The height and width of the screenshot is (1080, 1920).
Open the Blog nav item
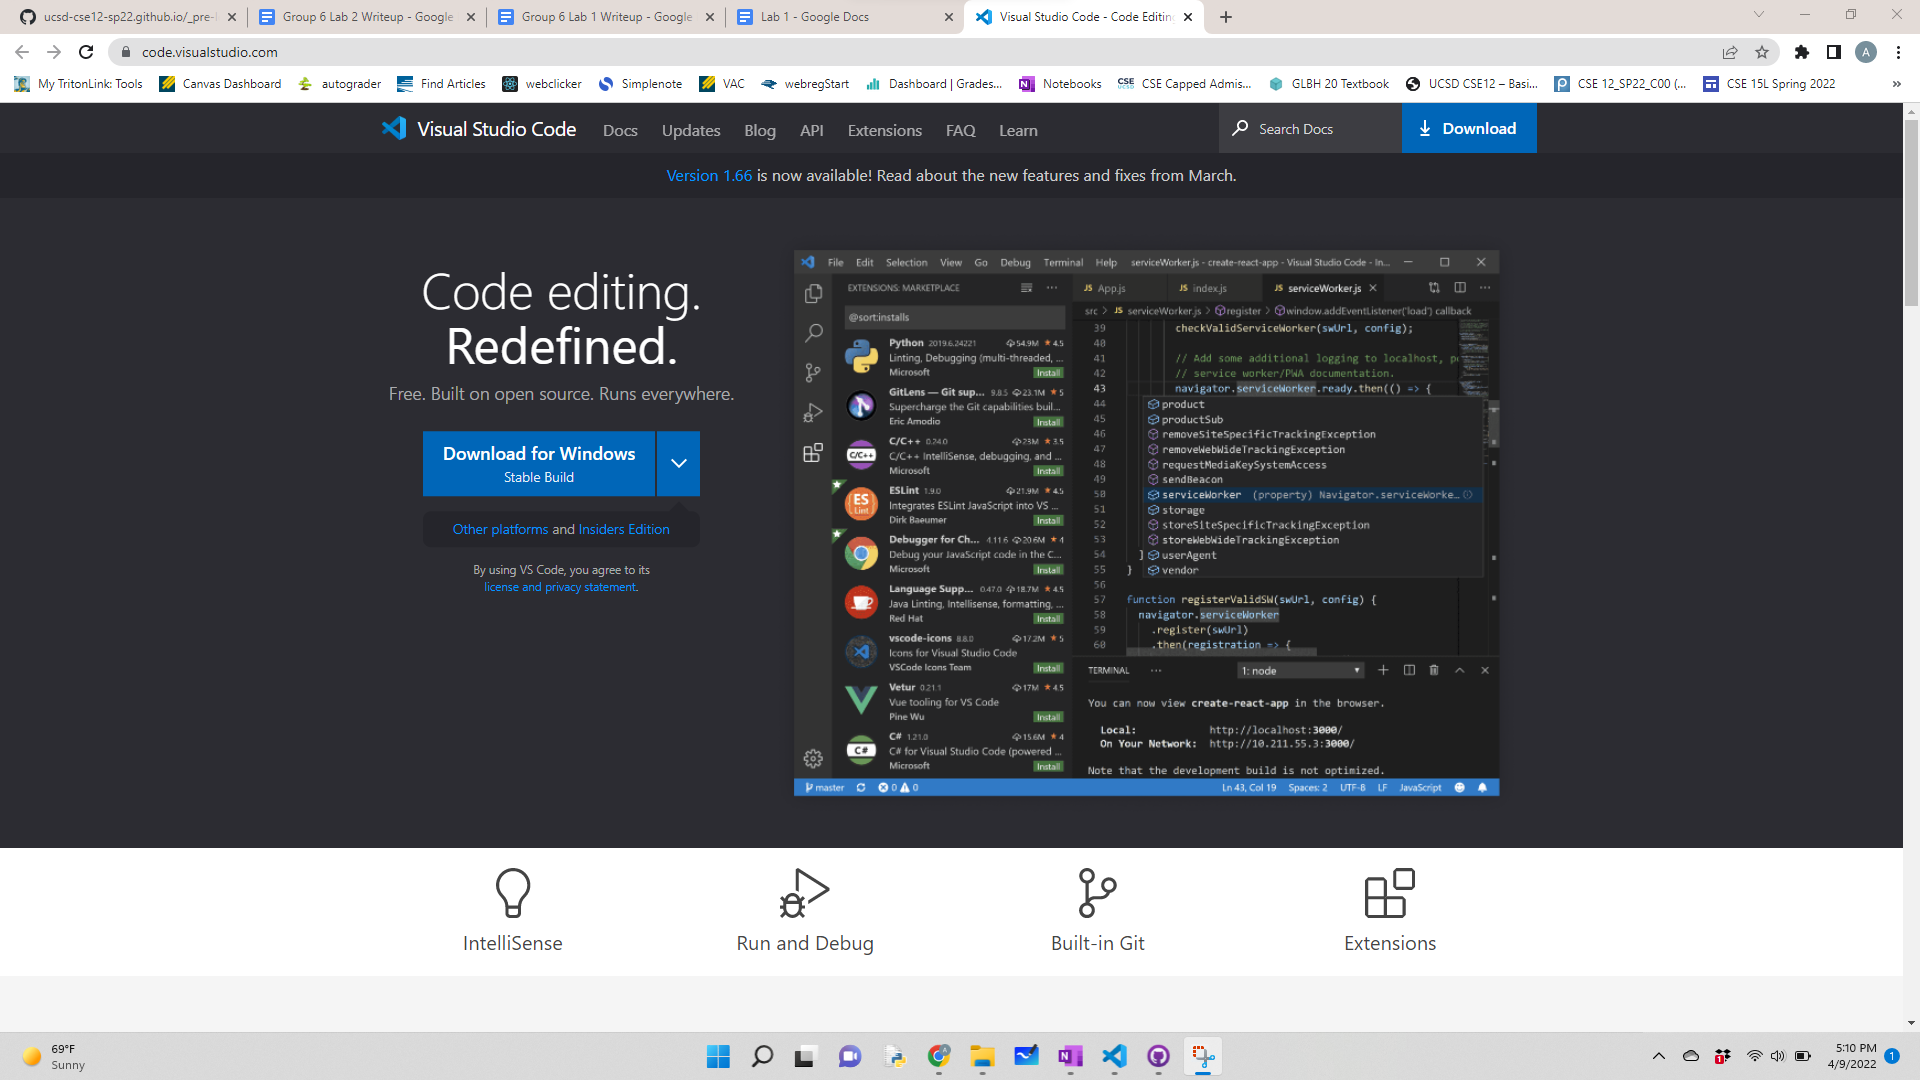click(x=760, y=130)
